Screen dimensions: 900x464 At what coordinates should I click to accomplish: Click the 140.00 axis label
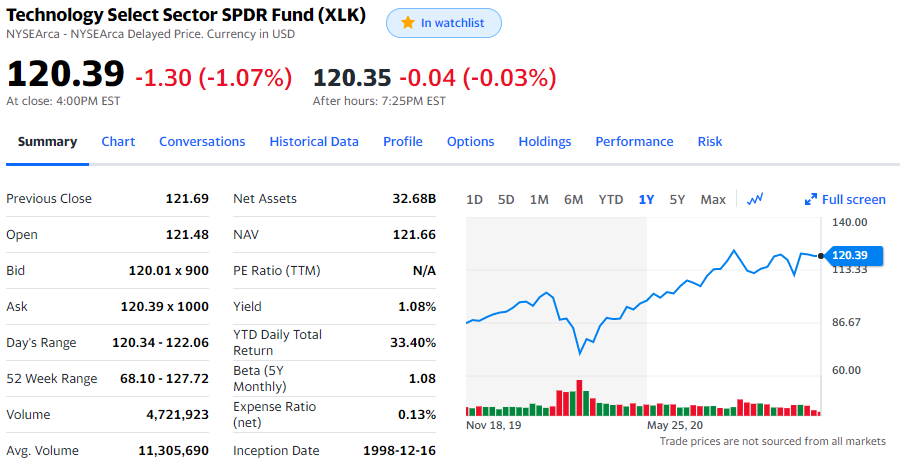849,222
